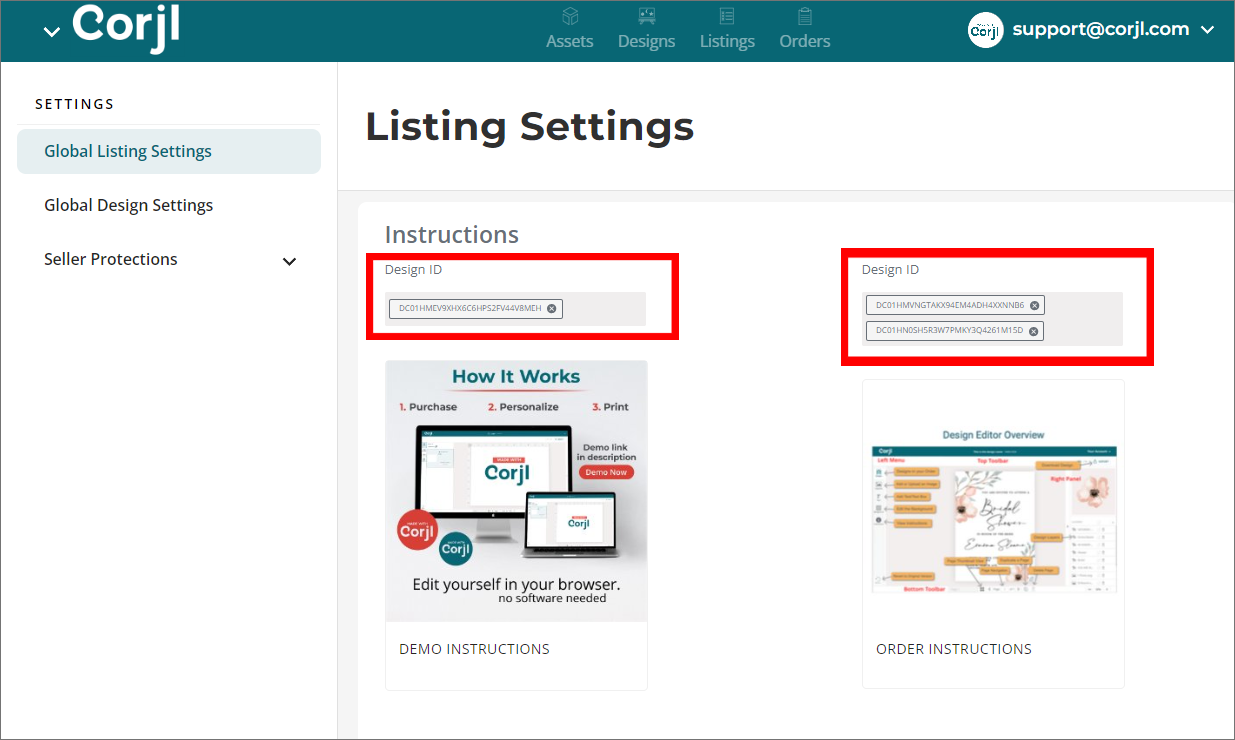This screenshot has height=740, width=1235.
Task: Select Global Design Settings
Action: [x=128, y=205]
